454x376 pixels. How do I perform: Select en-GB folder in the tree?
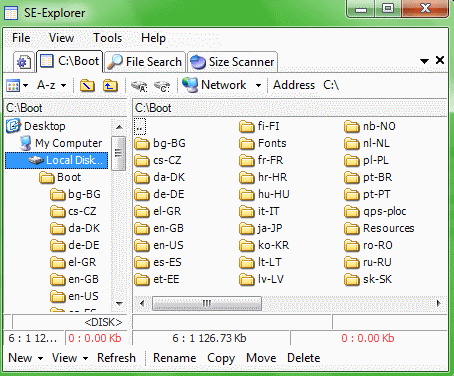[x=74, y=279]
